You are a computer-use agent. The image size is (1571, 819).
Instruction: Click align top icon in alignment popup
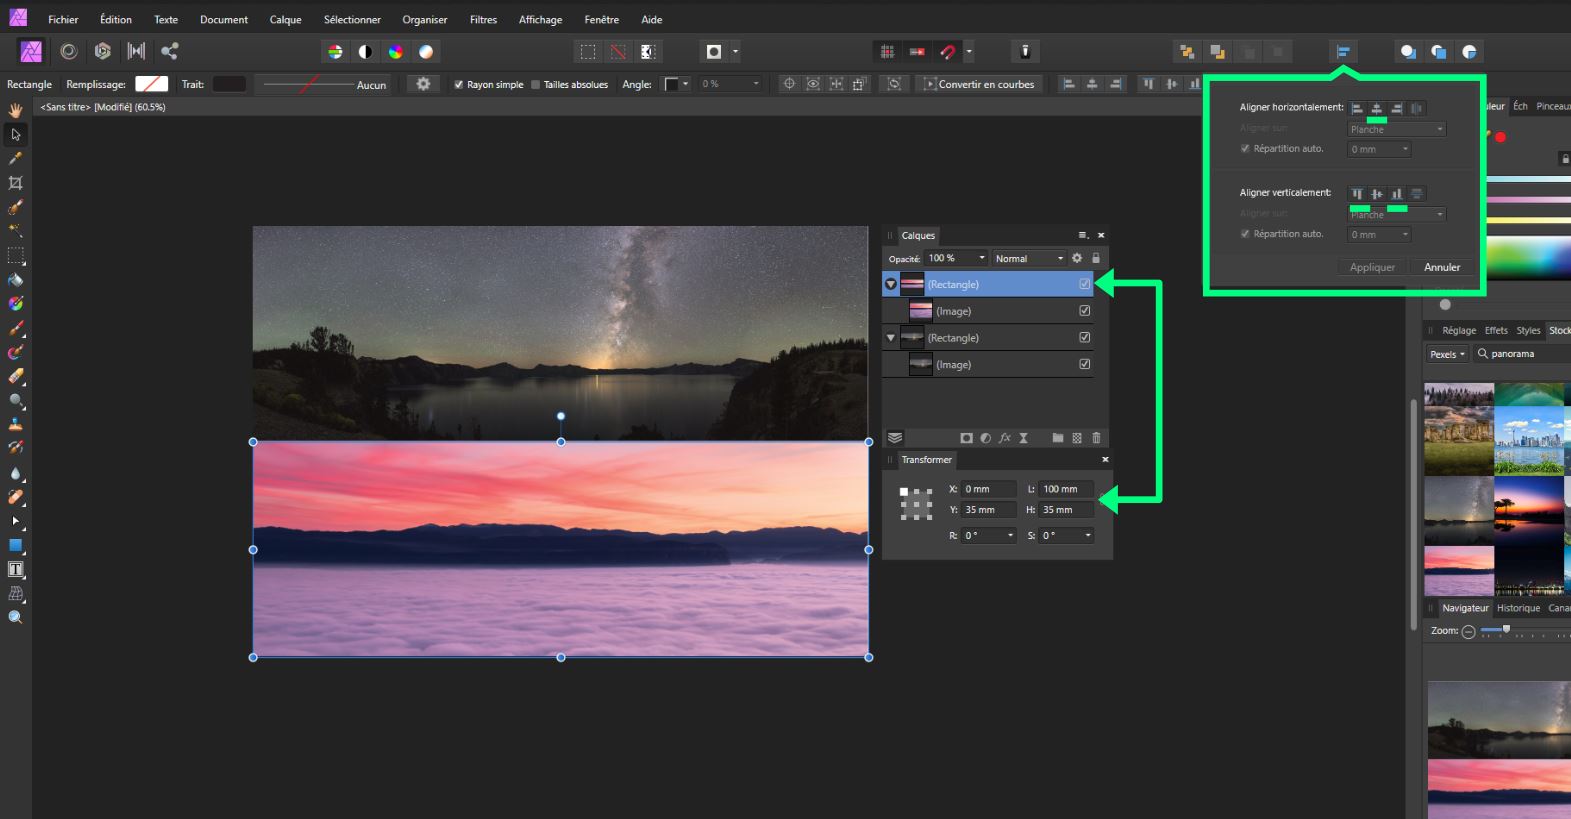point(1357,194)
